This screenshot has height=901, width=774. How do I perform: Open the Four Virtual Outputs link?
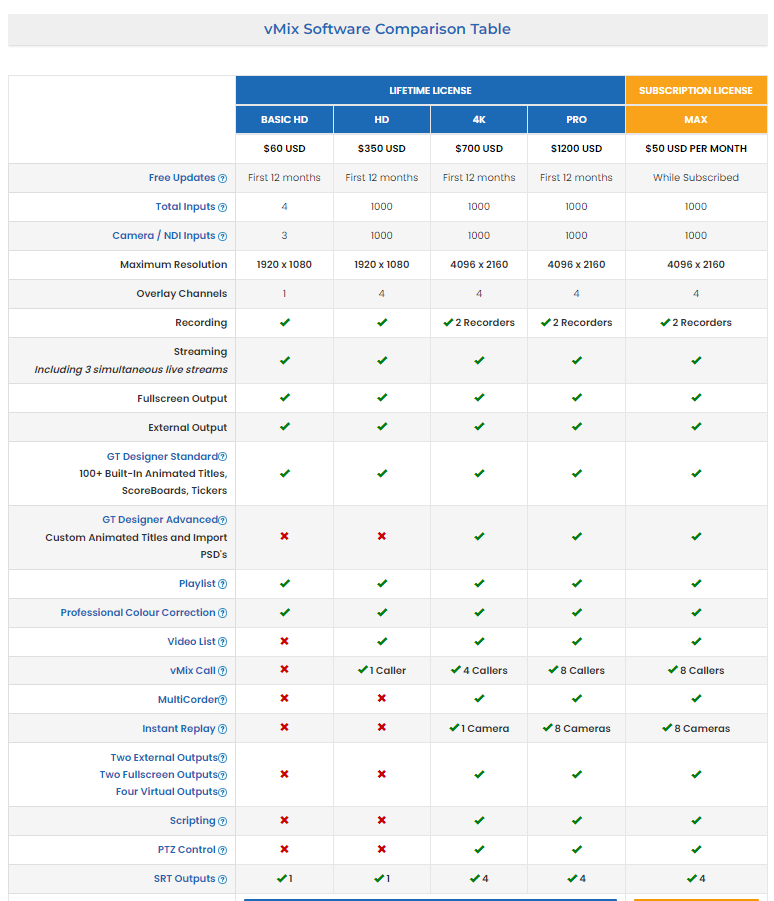tap(166, 792)
